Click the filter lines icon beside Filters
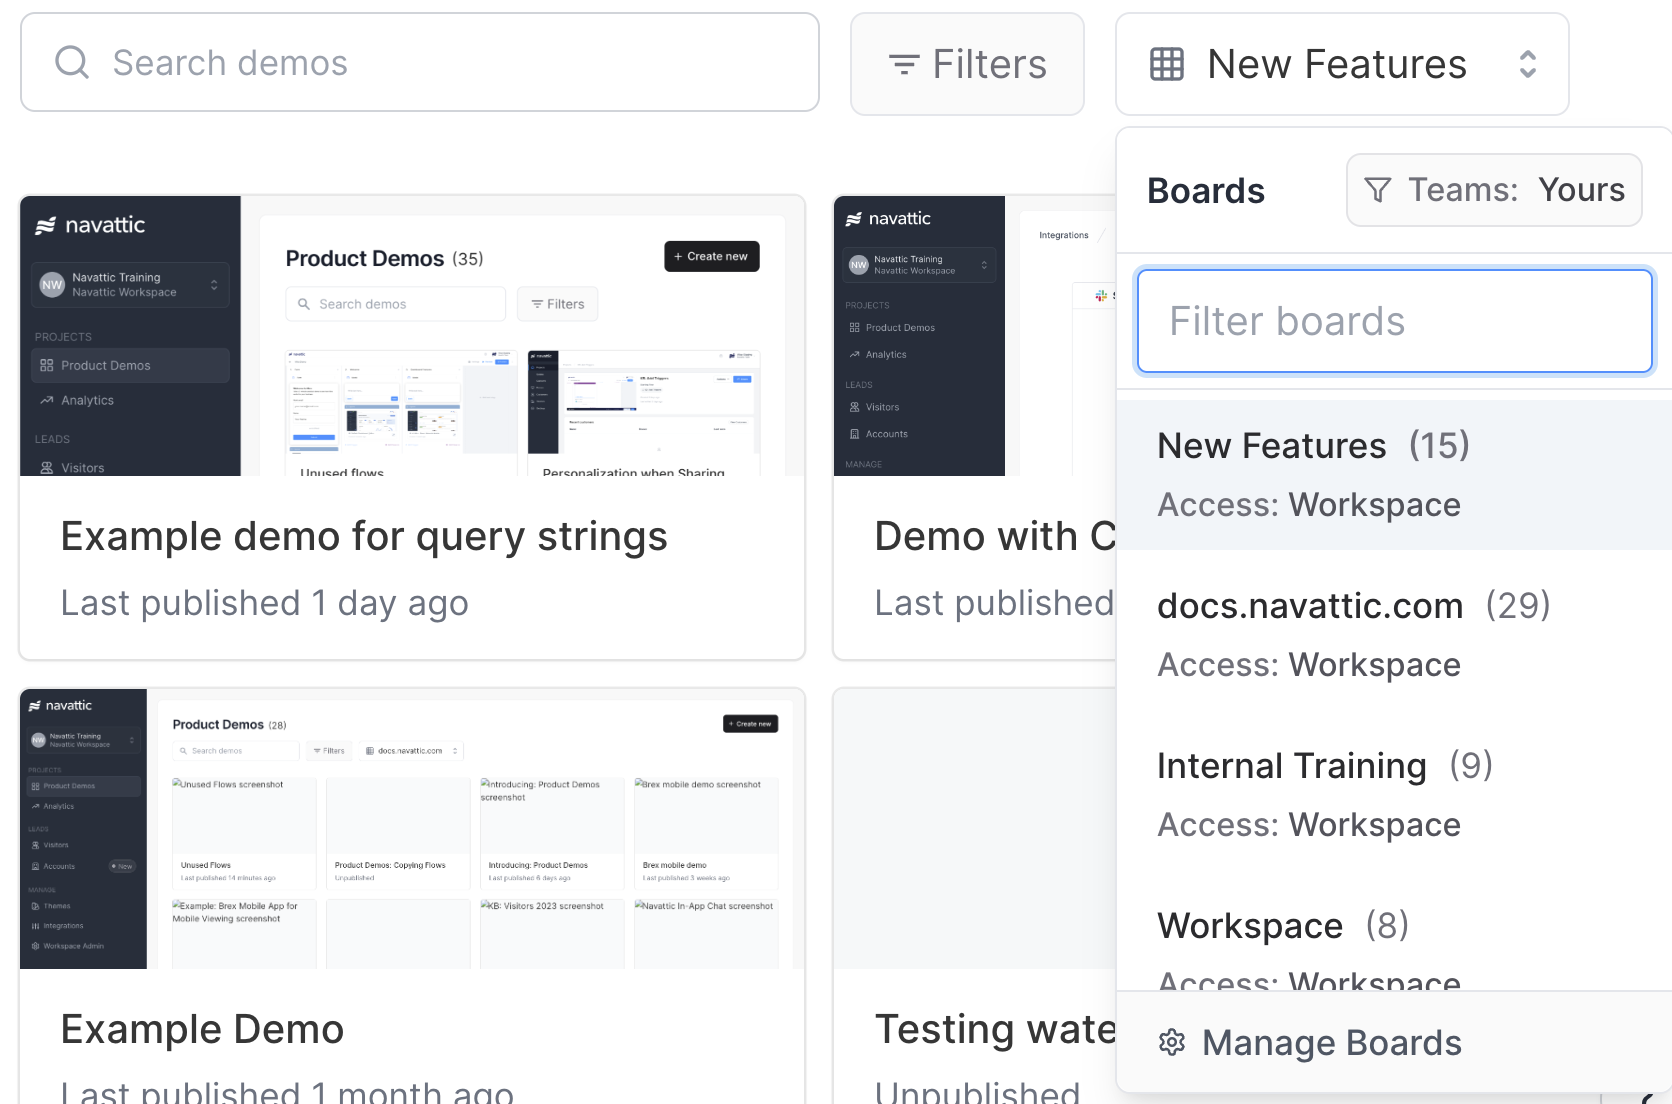 [904, 65]
